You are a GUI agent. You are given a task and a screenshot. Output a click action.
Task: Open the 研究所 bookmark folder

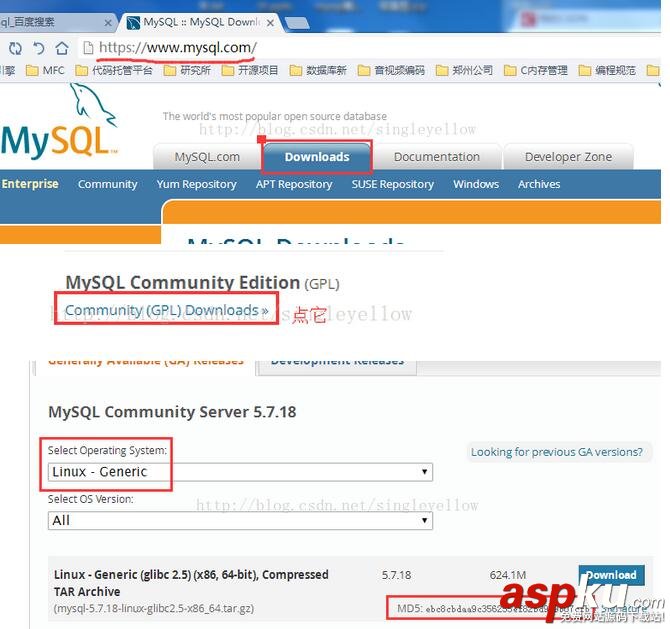(x=187, y=70)
